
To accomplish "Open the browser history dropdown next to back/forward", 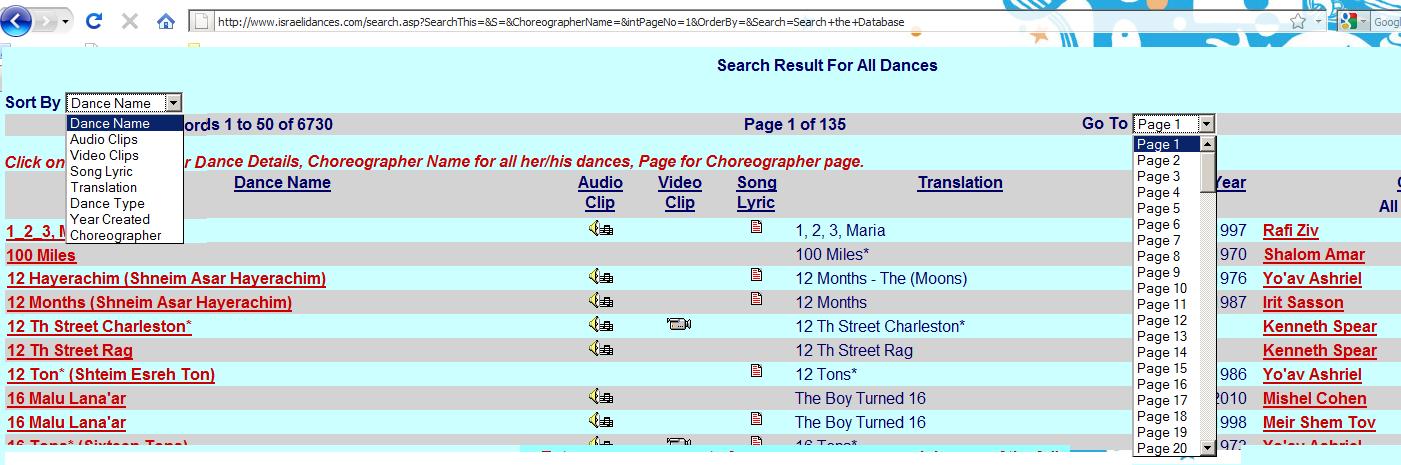I will click(x=66, y=21).
